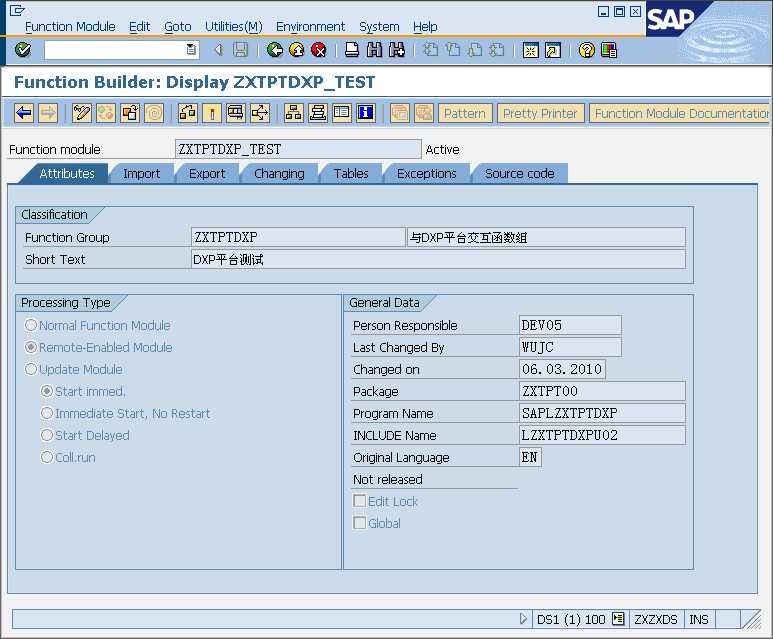
Task: Open the Goto menu
Action: coord(177,27)
